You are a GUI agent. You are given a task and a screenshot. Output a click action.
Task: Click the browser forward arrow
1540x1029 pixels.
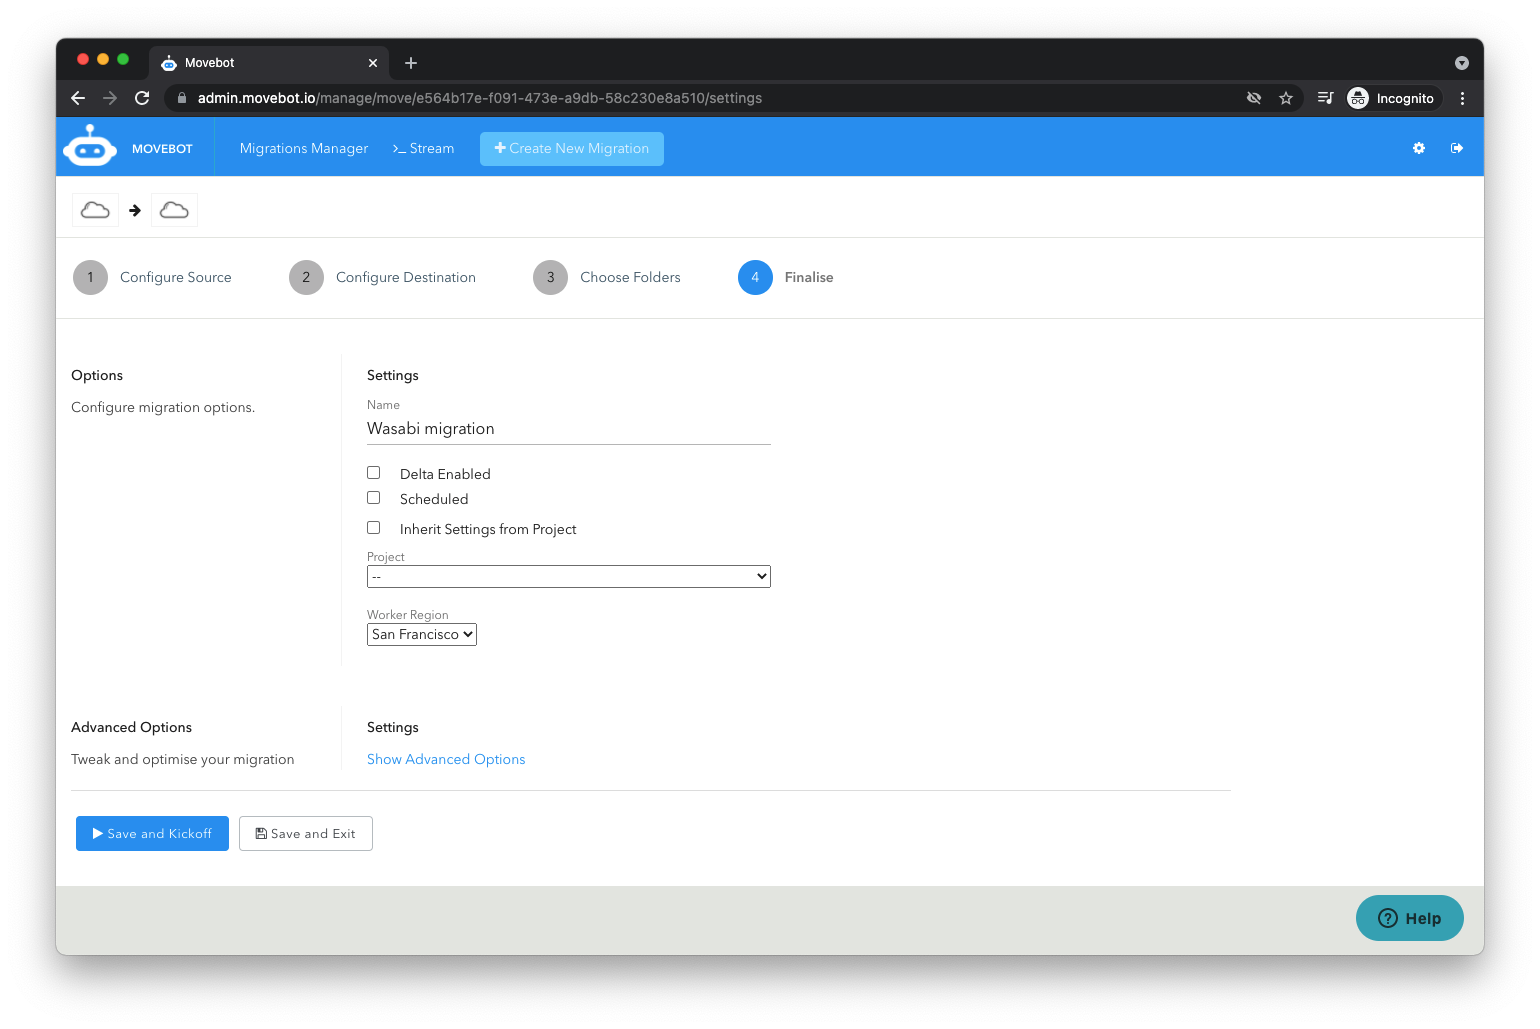pyautogui.click(x=110, y=98)
